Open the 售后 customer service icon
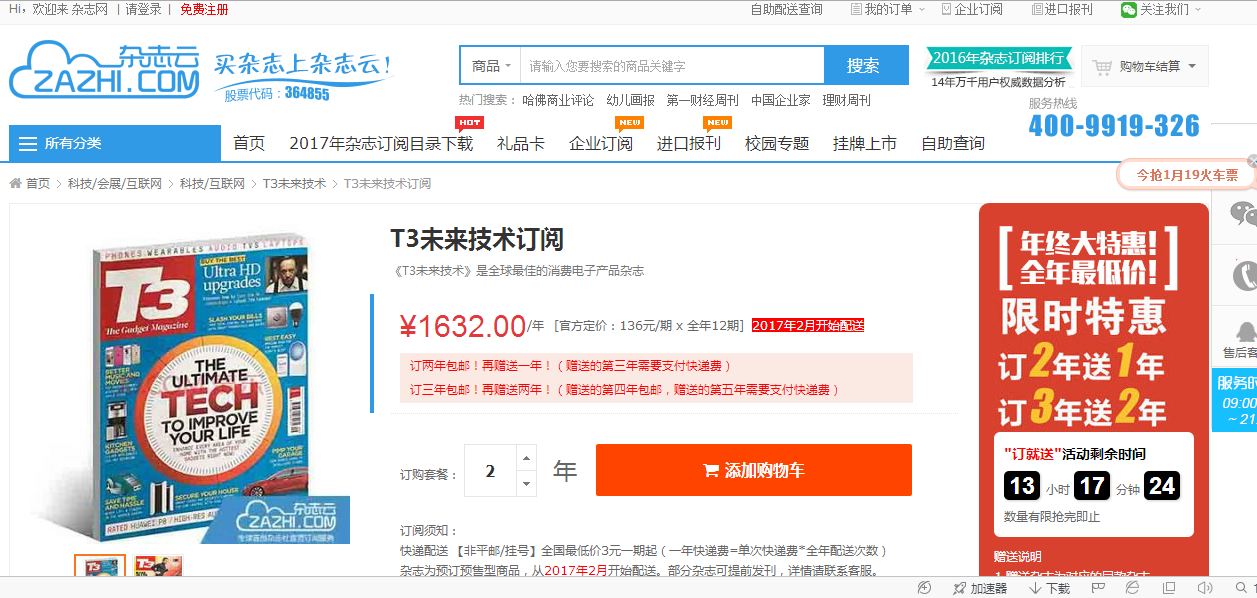Viewport: 1257px width, 598px height. (1245, 331)
